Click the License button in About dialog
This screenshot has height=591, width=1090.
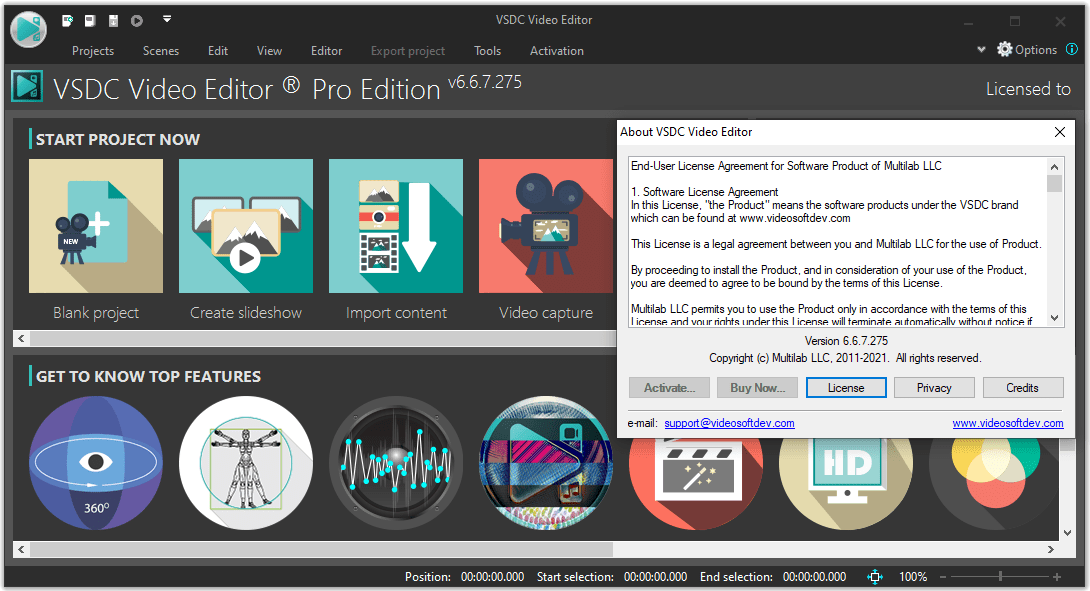pyautogui.click(x=846, y=388)
